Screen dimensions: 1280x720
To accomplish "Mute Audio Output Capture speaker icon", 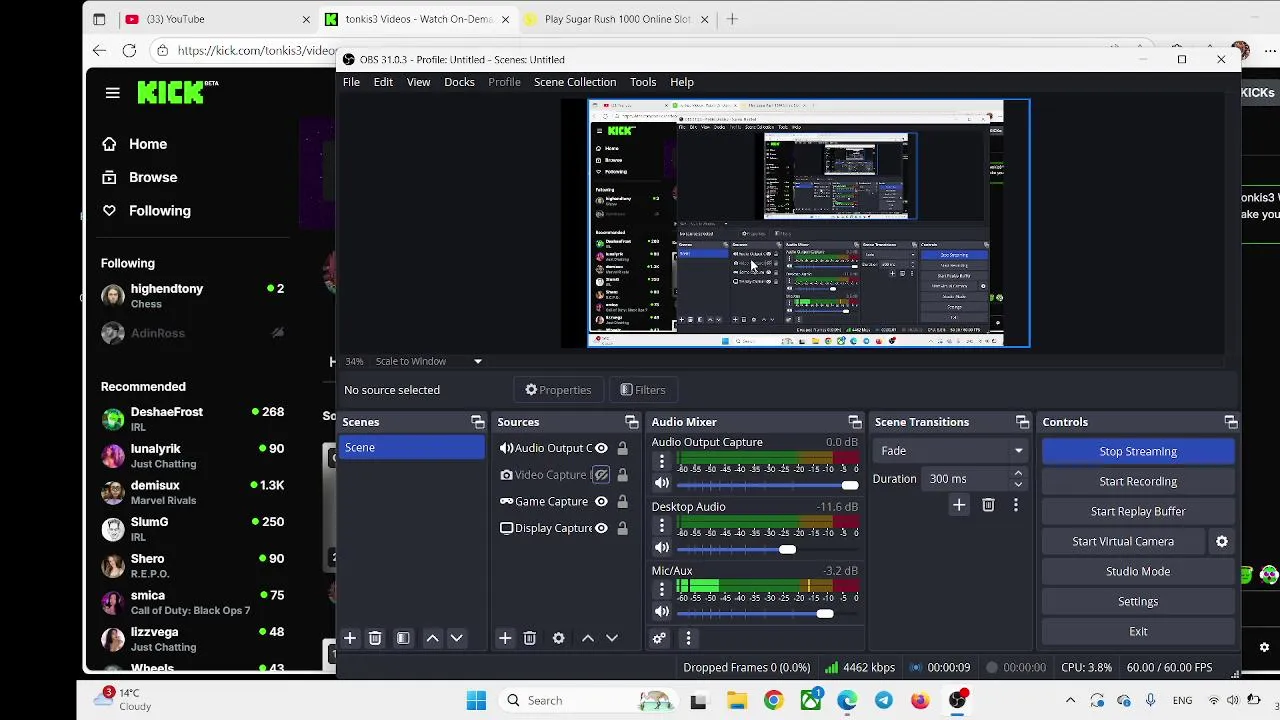I will 661,483.
